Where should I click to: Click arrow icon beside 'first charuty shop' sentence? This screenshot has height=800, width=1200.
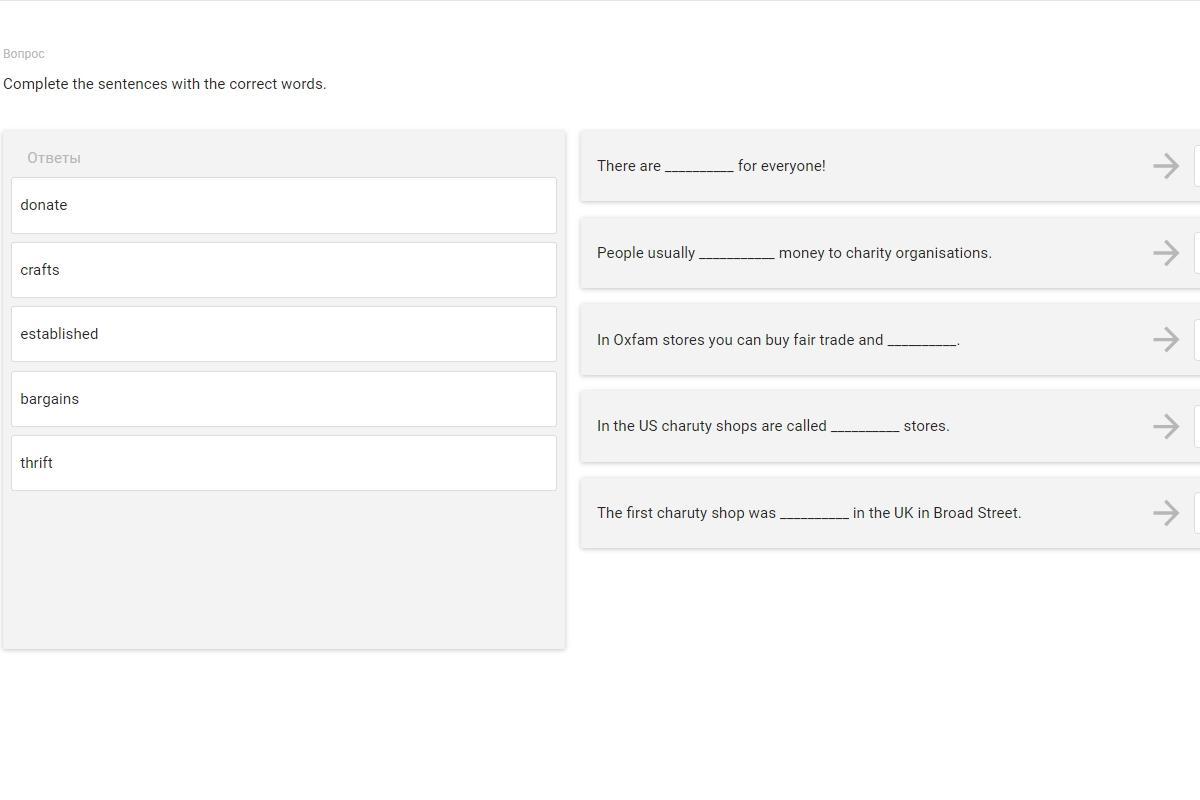[1166, 513]
